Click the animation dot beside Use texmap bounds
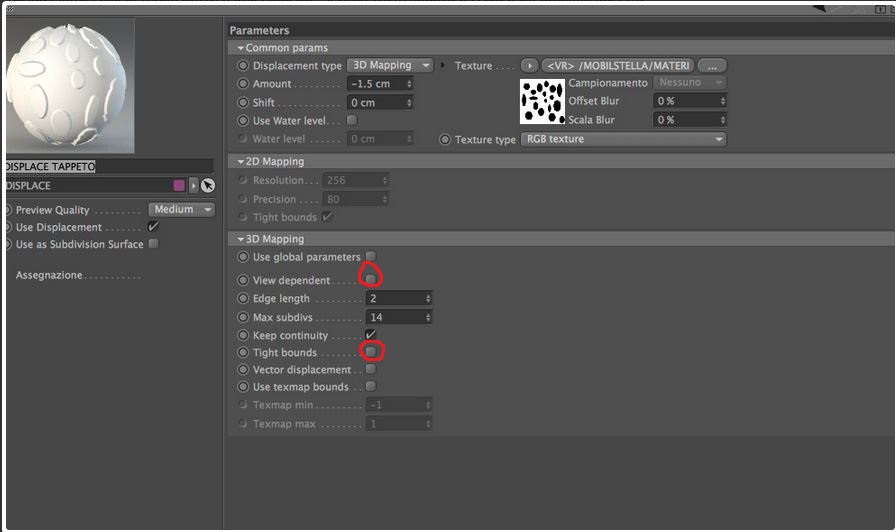 coord(243,387)
